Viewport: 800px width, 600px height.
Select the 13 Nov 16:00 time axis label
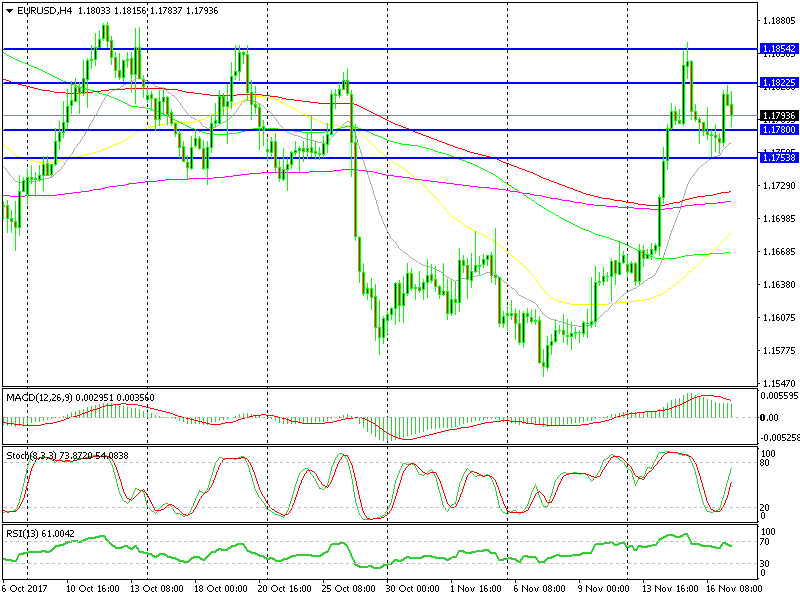[x=669, y=589]
